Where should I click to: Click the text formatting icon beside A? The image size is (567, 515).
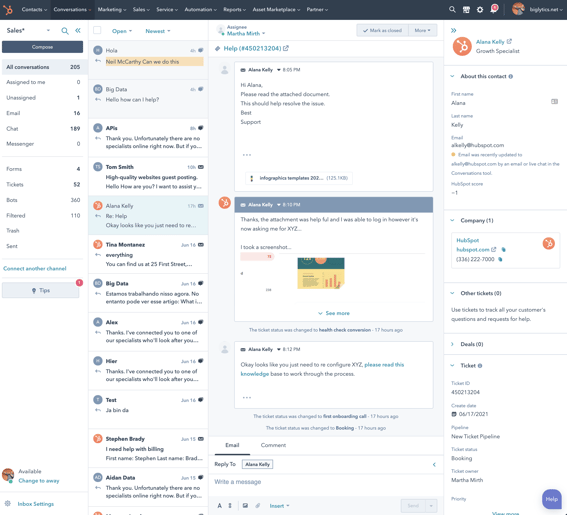(x=230, y=506)
